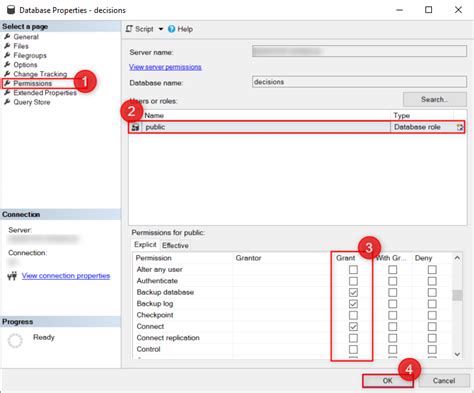
Task: Click the connection properties icon
Action: 12,276
